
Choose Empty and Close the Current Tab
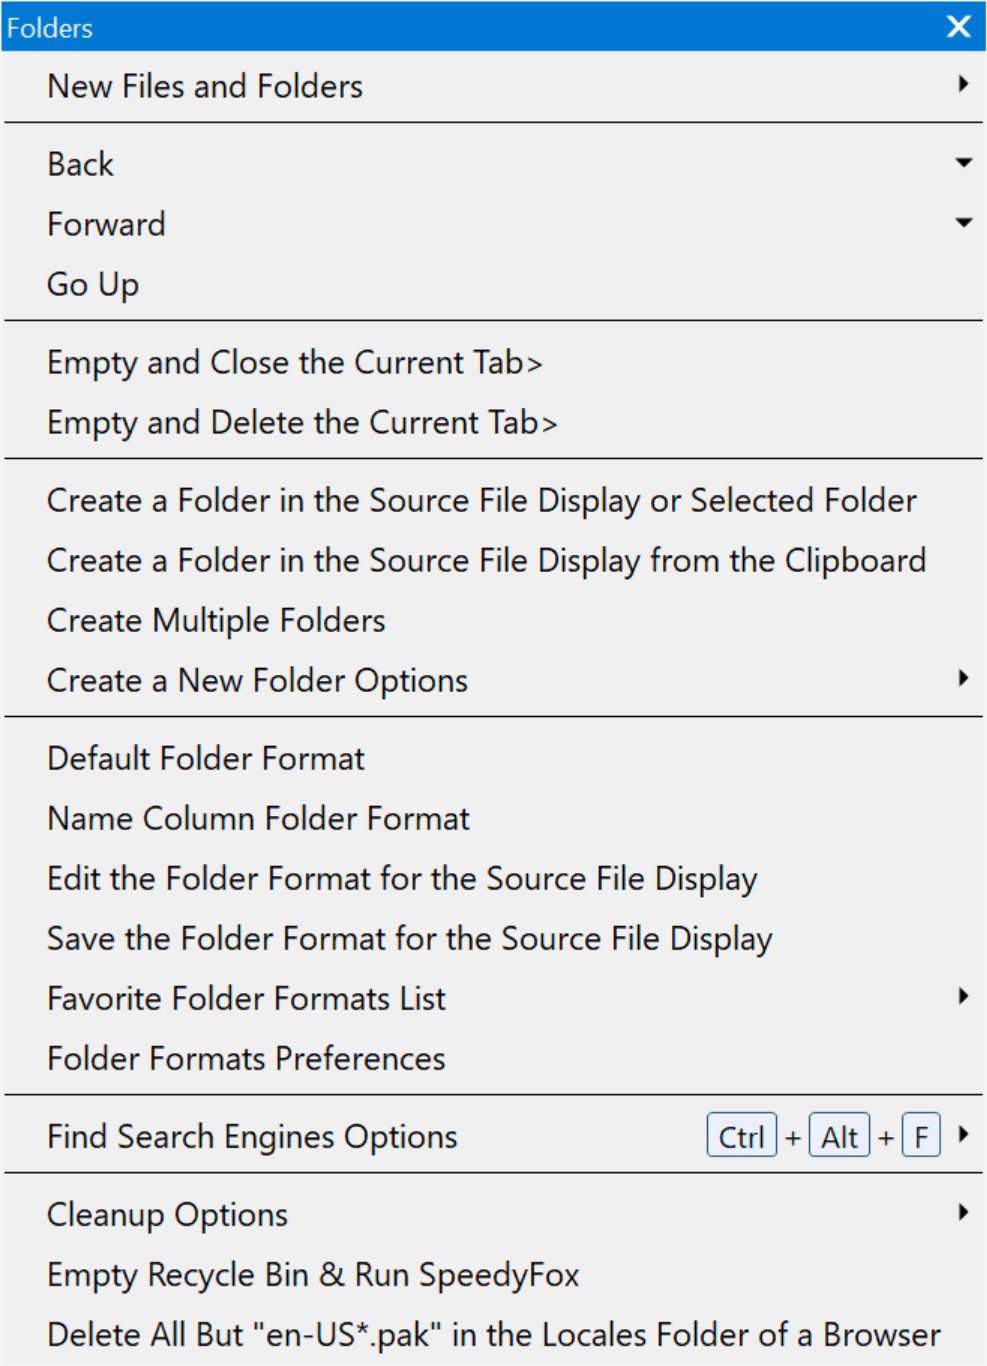pyautogui.click(x=493, y=362)
